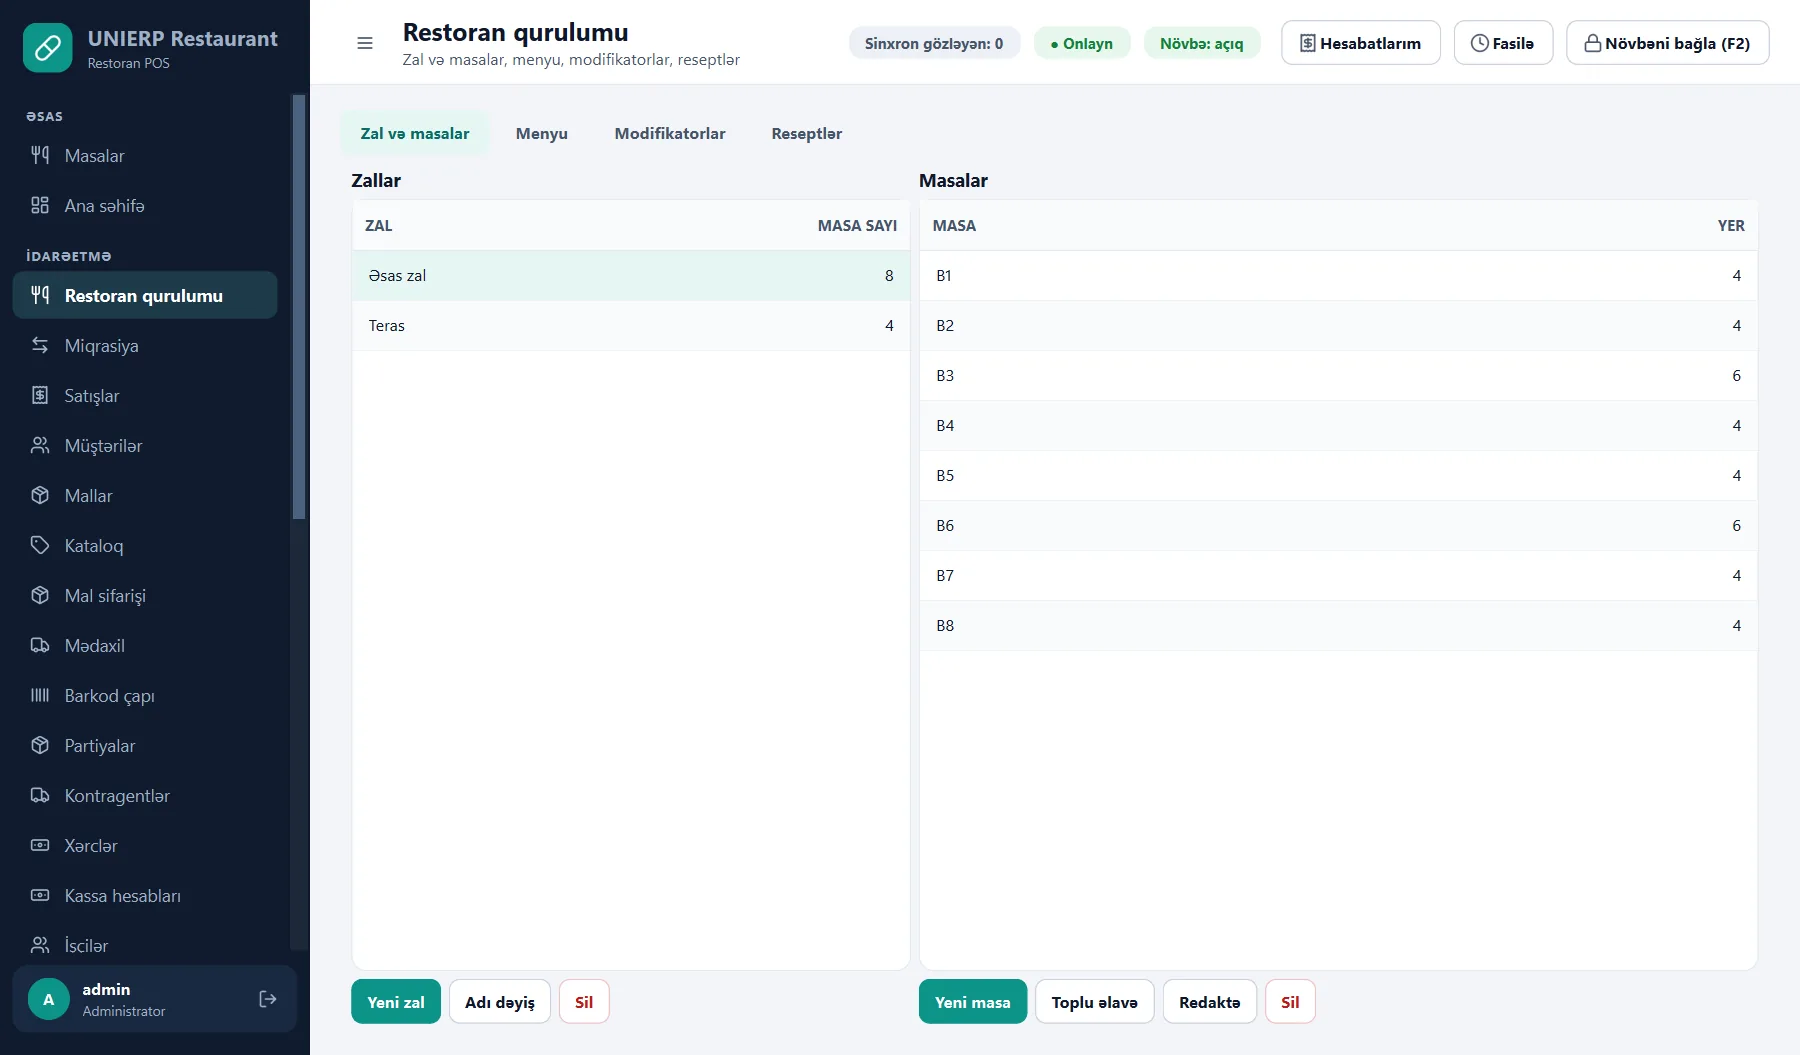
Task: Click the Müştərilər people icon
Action: pos(40,445)
